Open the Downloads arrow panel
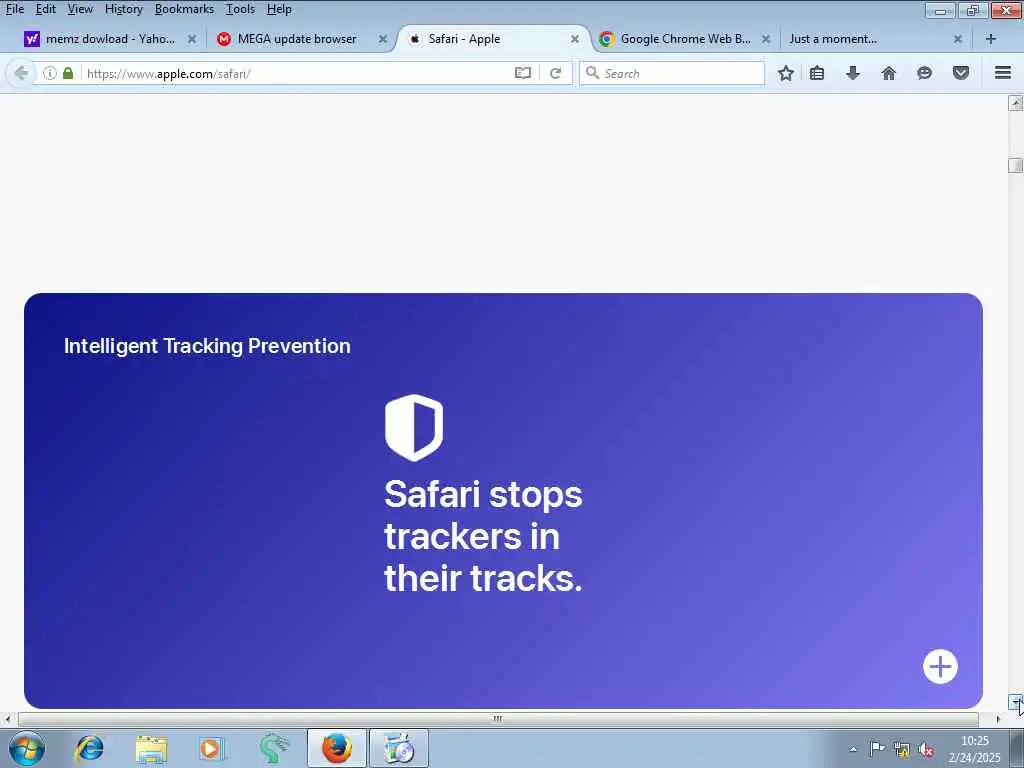Screen dimensions: 1024x768 point(853,73)
